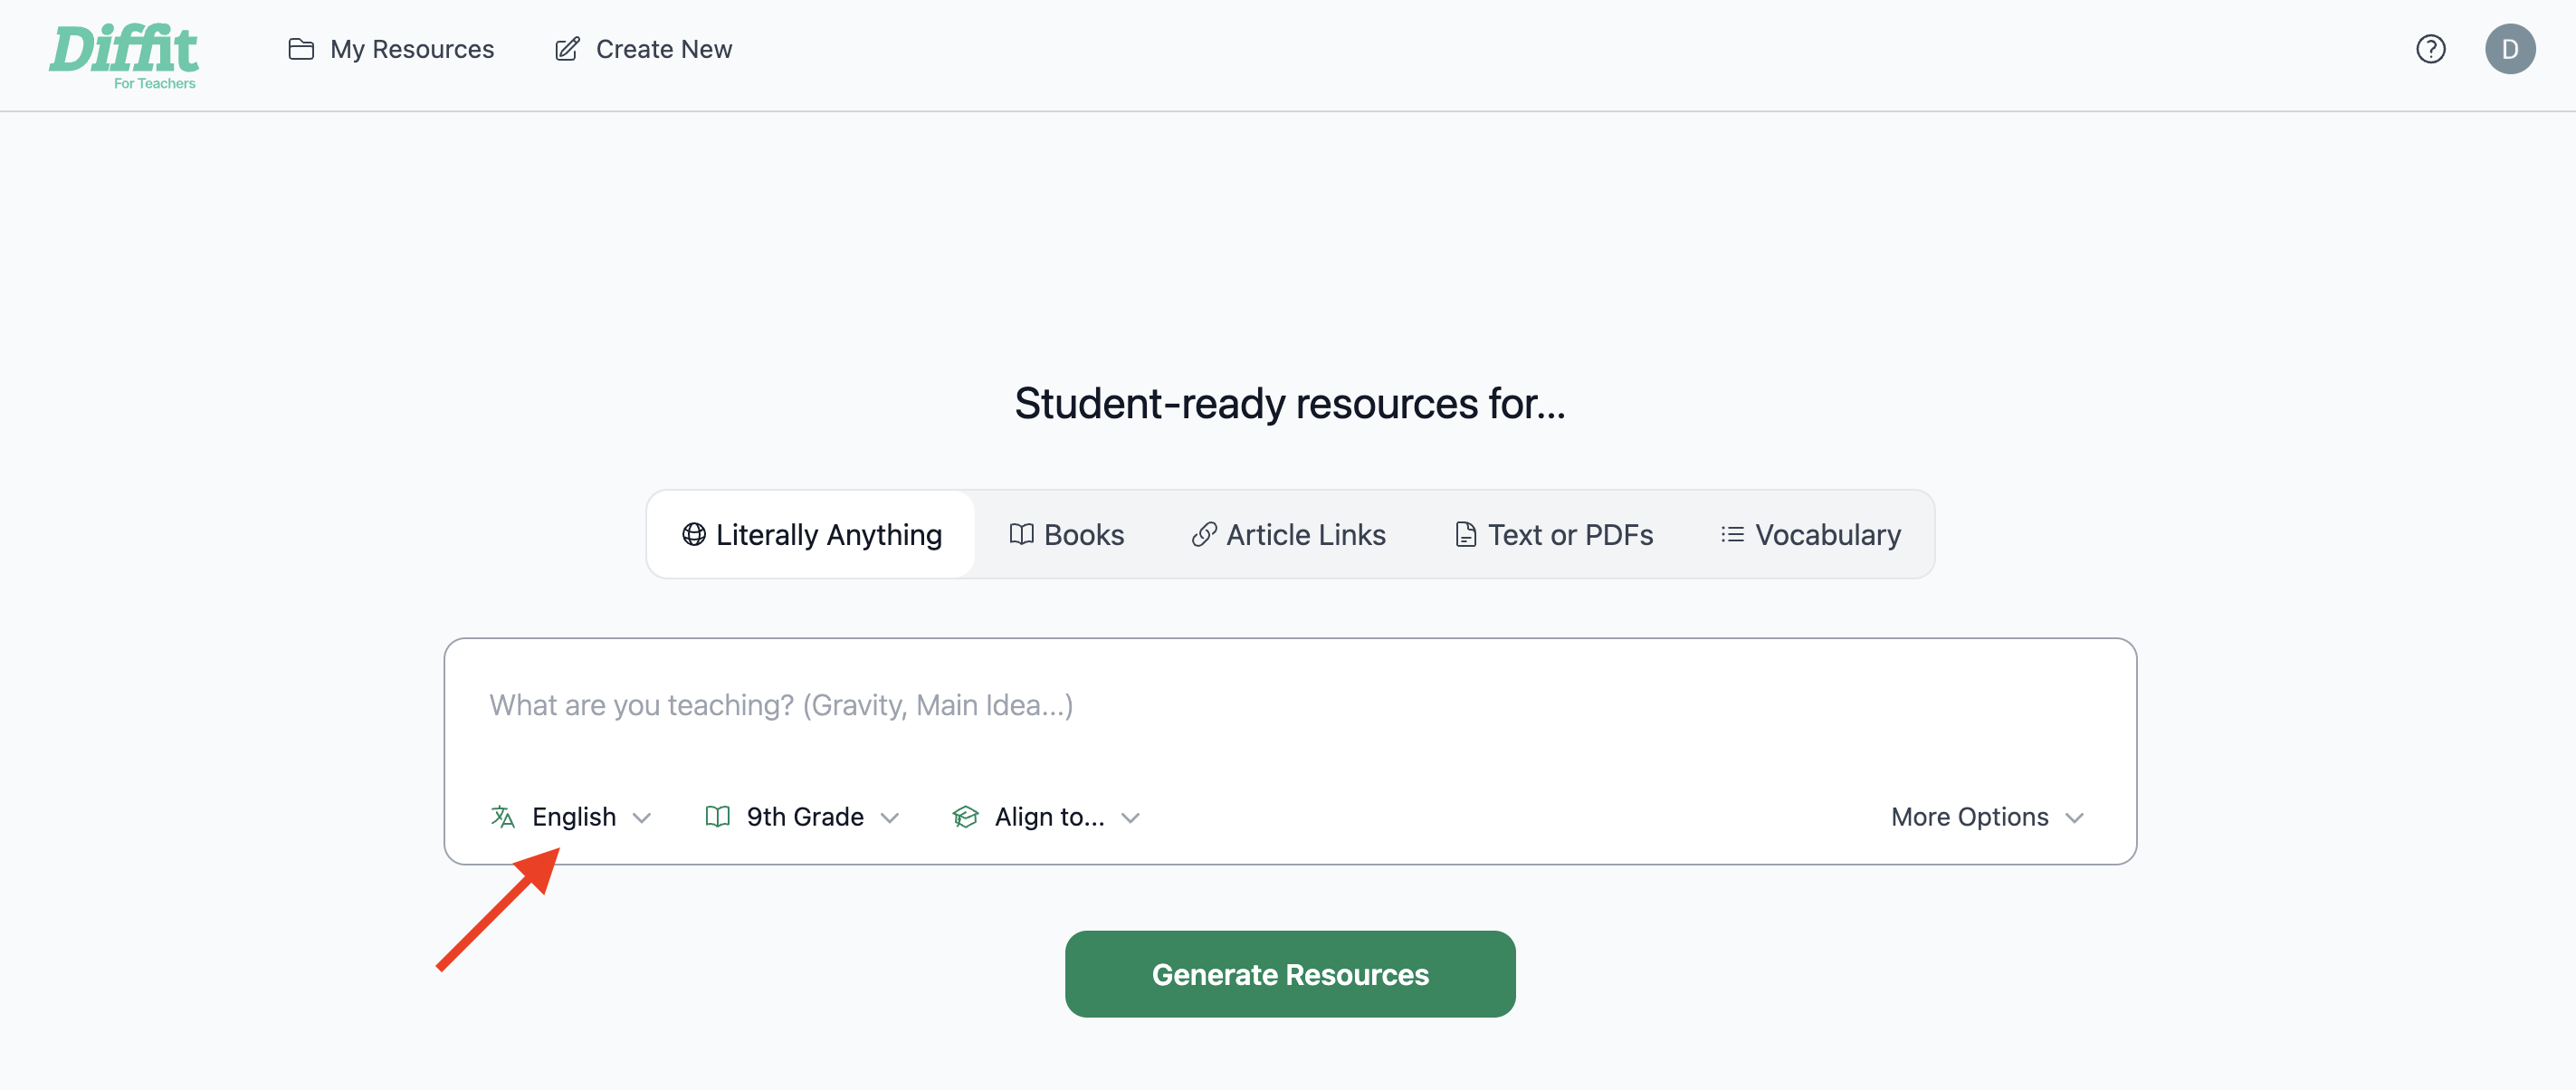2576x1090 pixels.
Task: Click the graduation cap icon beside Align to
Action: coord(966,816)
